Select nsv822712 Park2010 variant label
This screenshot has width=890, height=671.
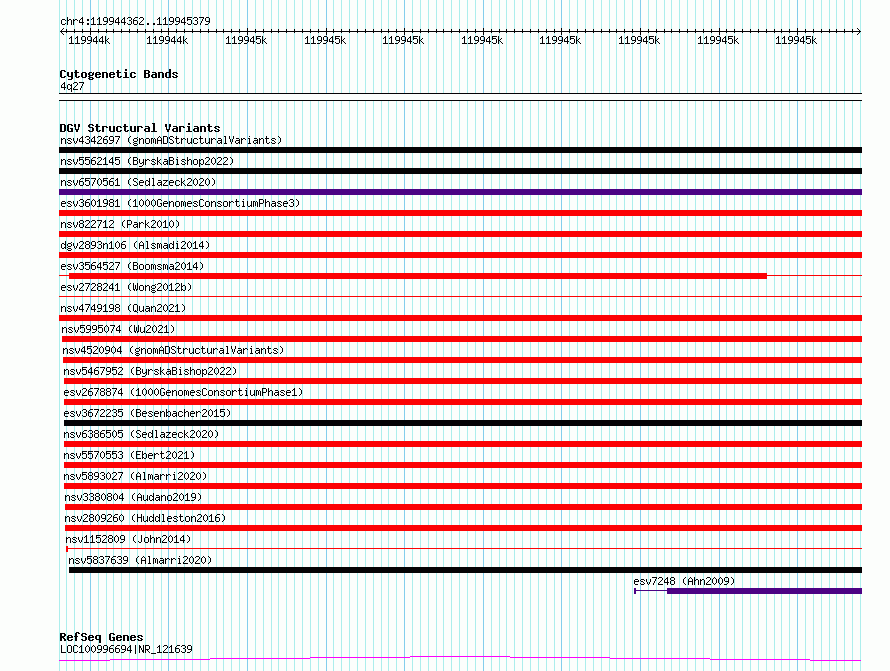point(120,224)
